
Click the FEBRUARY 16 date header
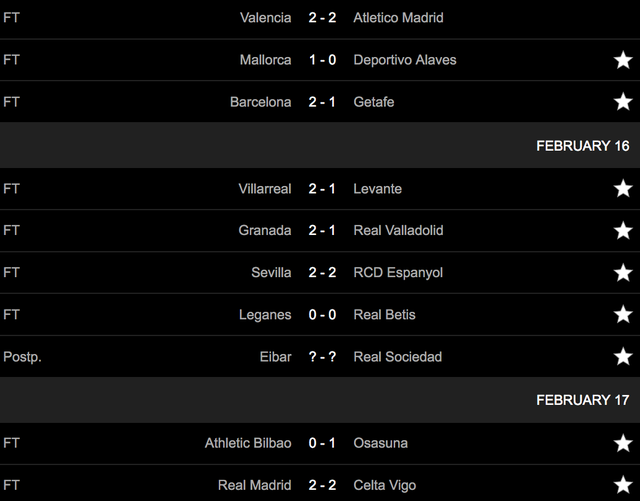point(582,146)
